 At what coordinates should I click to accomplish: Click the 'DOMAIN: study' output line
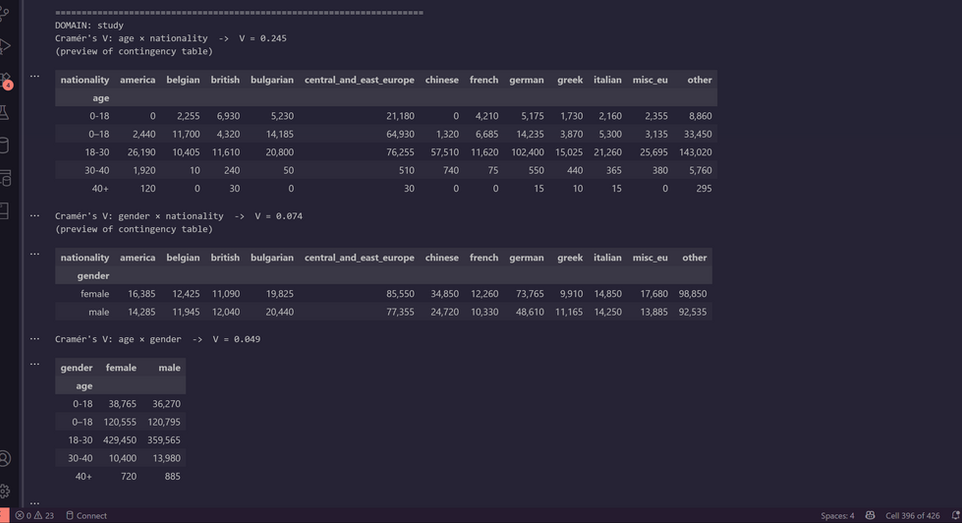89,25
